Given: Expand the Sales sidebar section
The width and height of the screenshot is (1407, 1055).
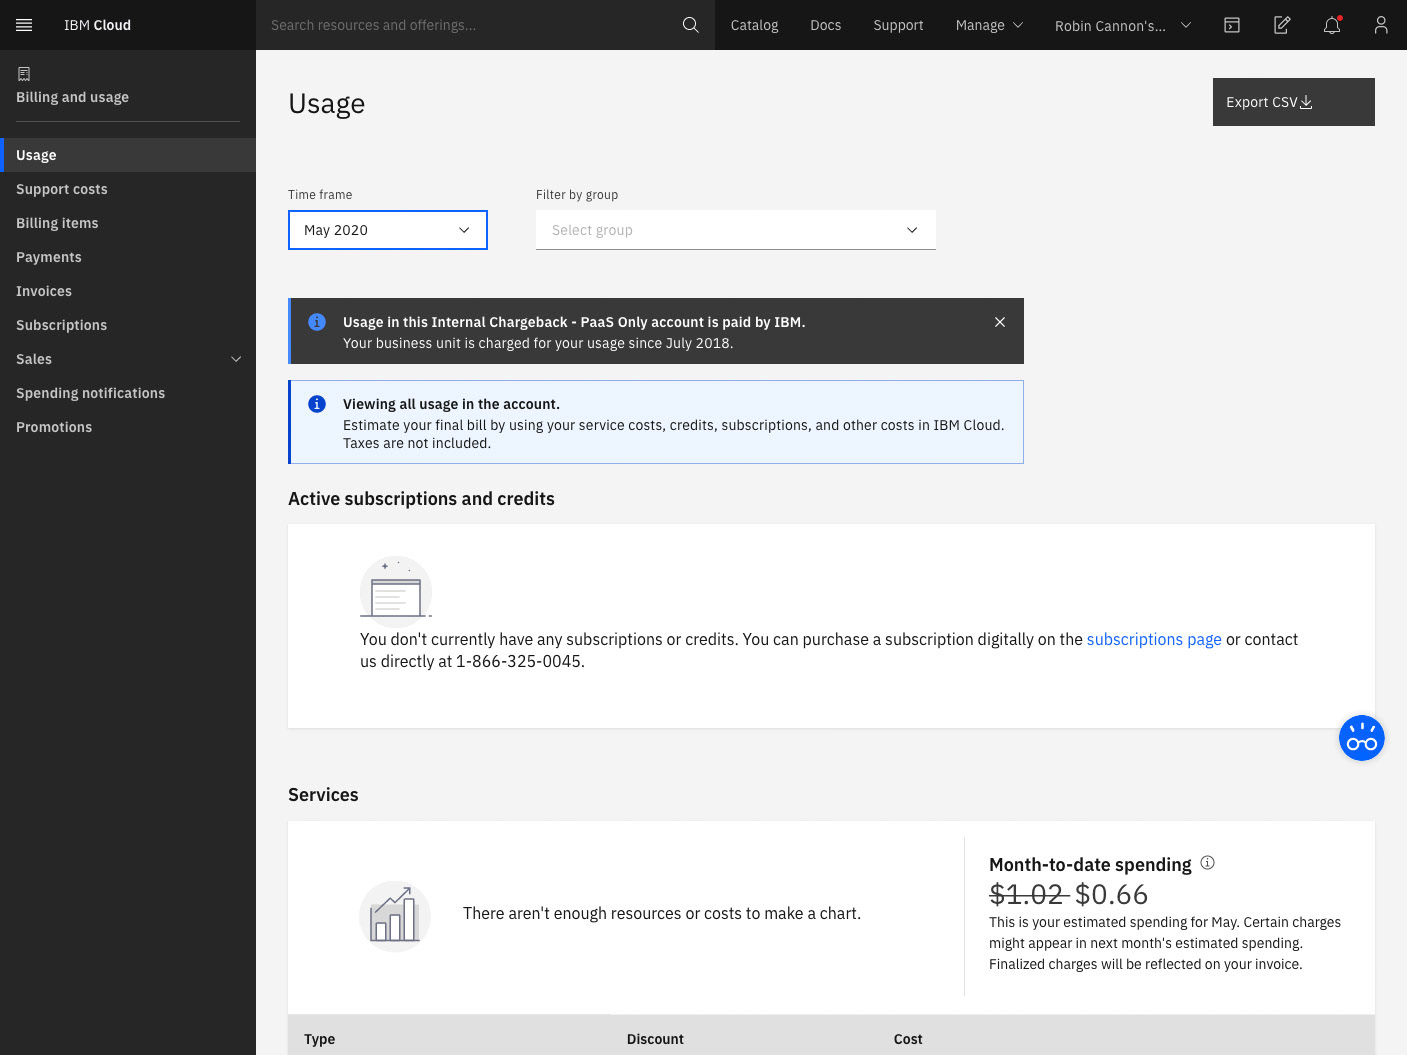Looking at the screenshot, I should tap(128, 359).
